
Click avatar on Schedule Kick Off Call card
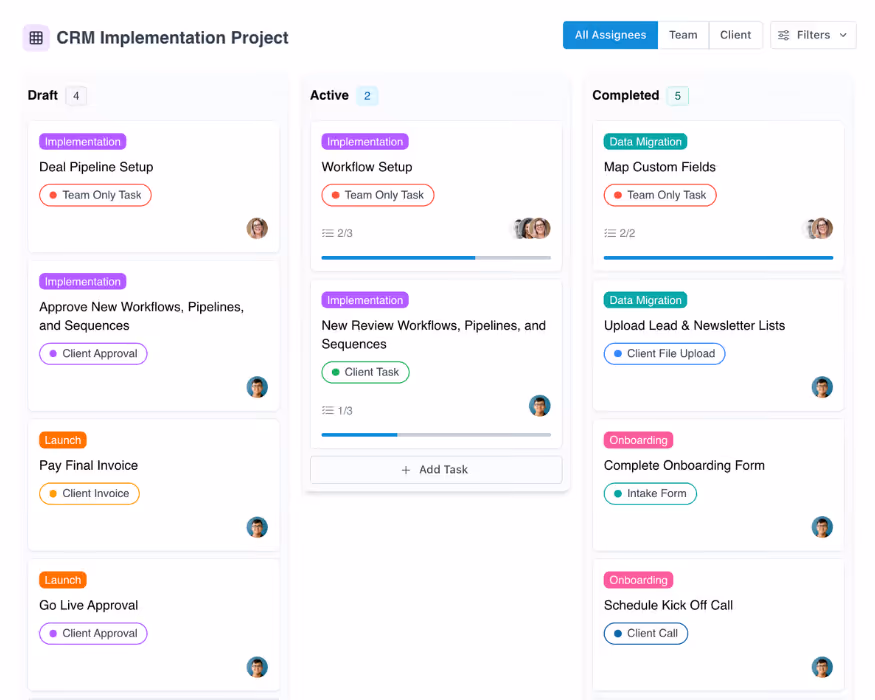[822, 667]
